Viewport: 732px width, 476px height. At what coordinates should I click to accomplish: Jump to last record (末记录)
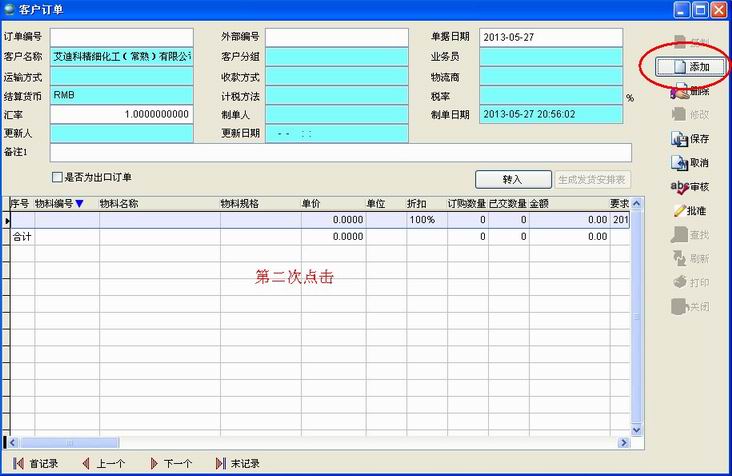pyautogui.click(x=237, y=464)
